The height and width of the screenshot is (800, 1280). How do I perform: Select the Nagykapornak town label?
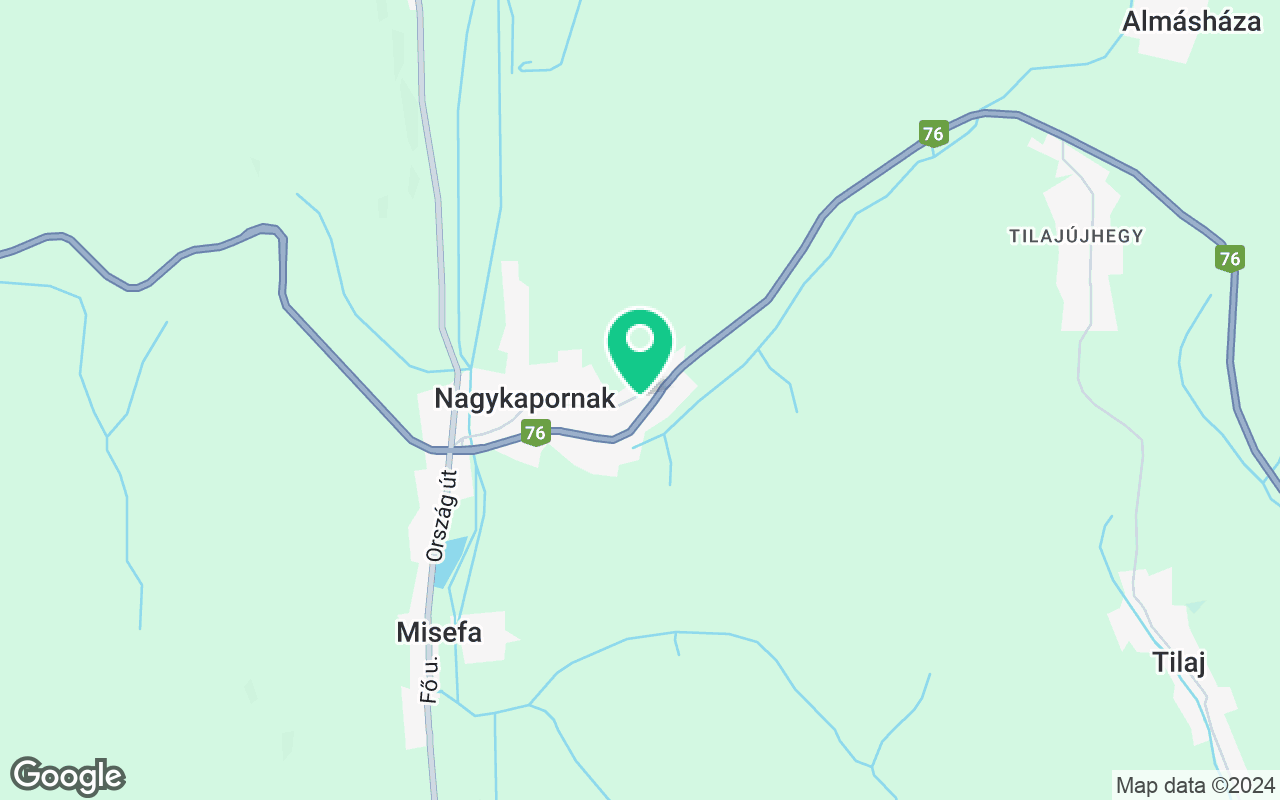coord(524,398)
